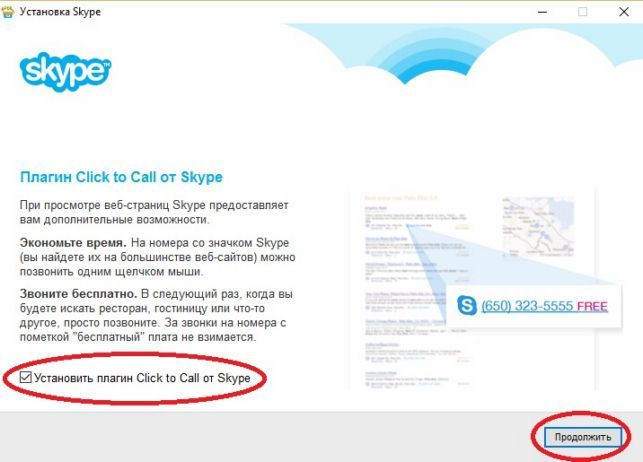Viewport: 643px width, 462px height.
Task: Click the bold text Экономьте время.
Action: point(73,243)
